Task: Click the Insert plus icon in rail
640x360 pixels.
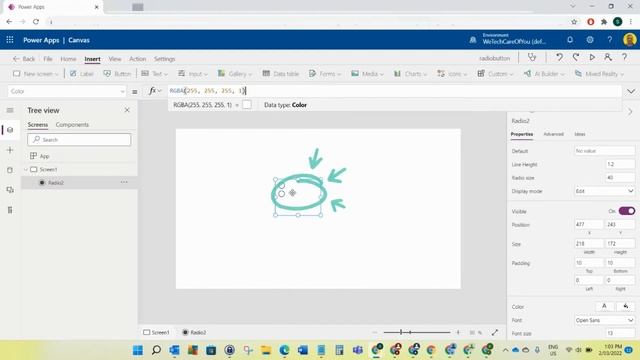Action: pos(10,150)
